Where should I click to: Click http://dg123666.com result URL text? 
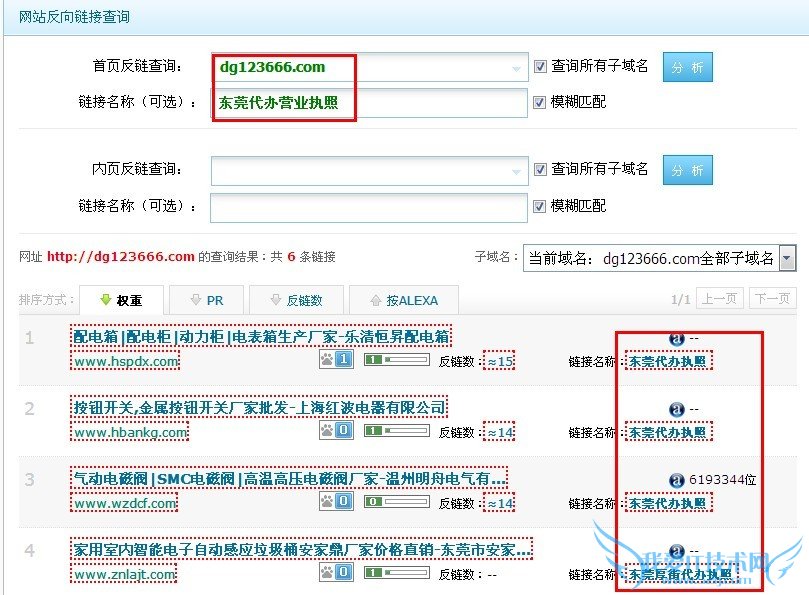pos(121,256)
